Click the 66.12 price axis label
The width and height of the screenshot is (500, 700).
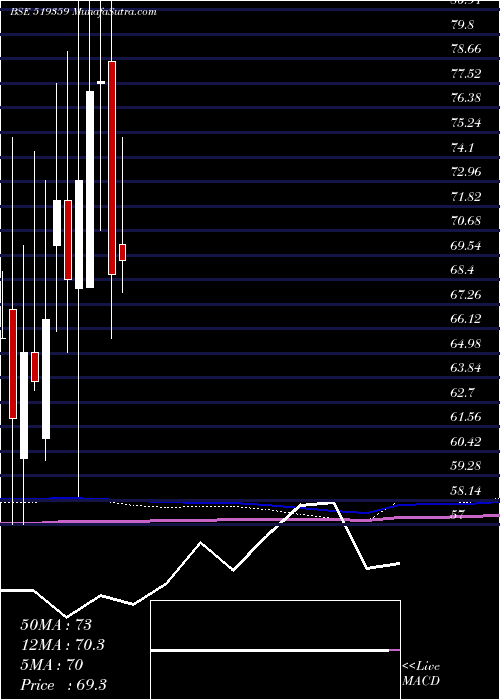(x=466, y=319)
